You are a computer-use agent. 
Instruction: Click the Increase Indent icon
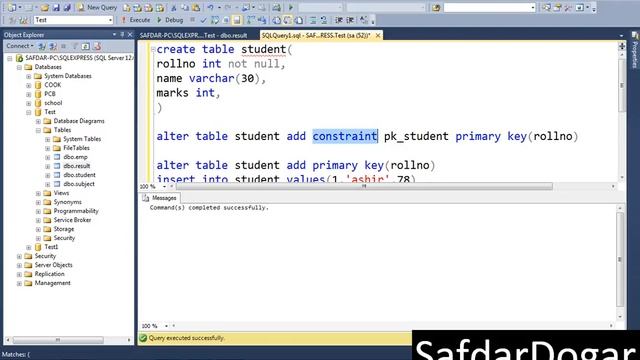[x=350, y=20]
